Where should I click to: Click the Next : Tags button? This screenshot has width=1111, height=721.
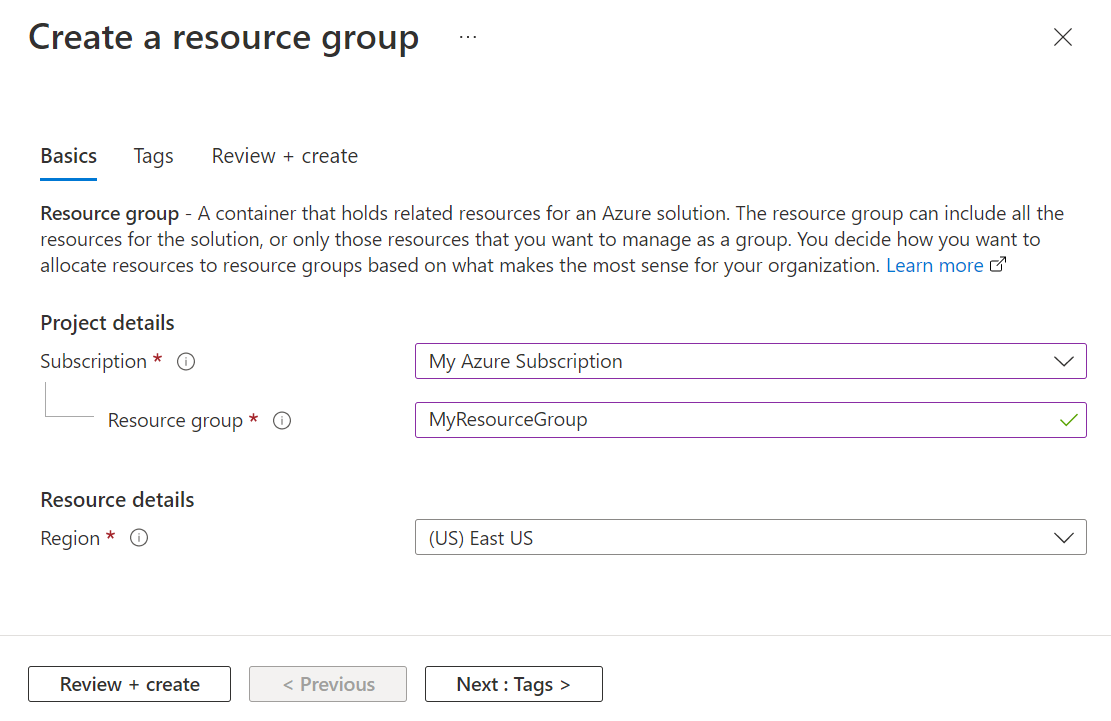[x=513, y=684]
